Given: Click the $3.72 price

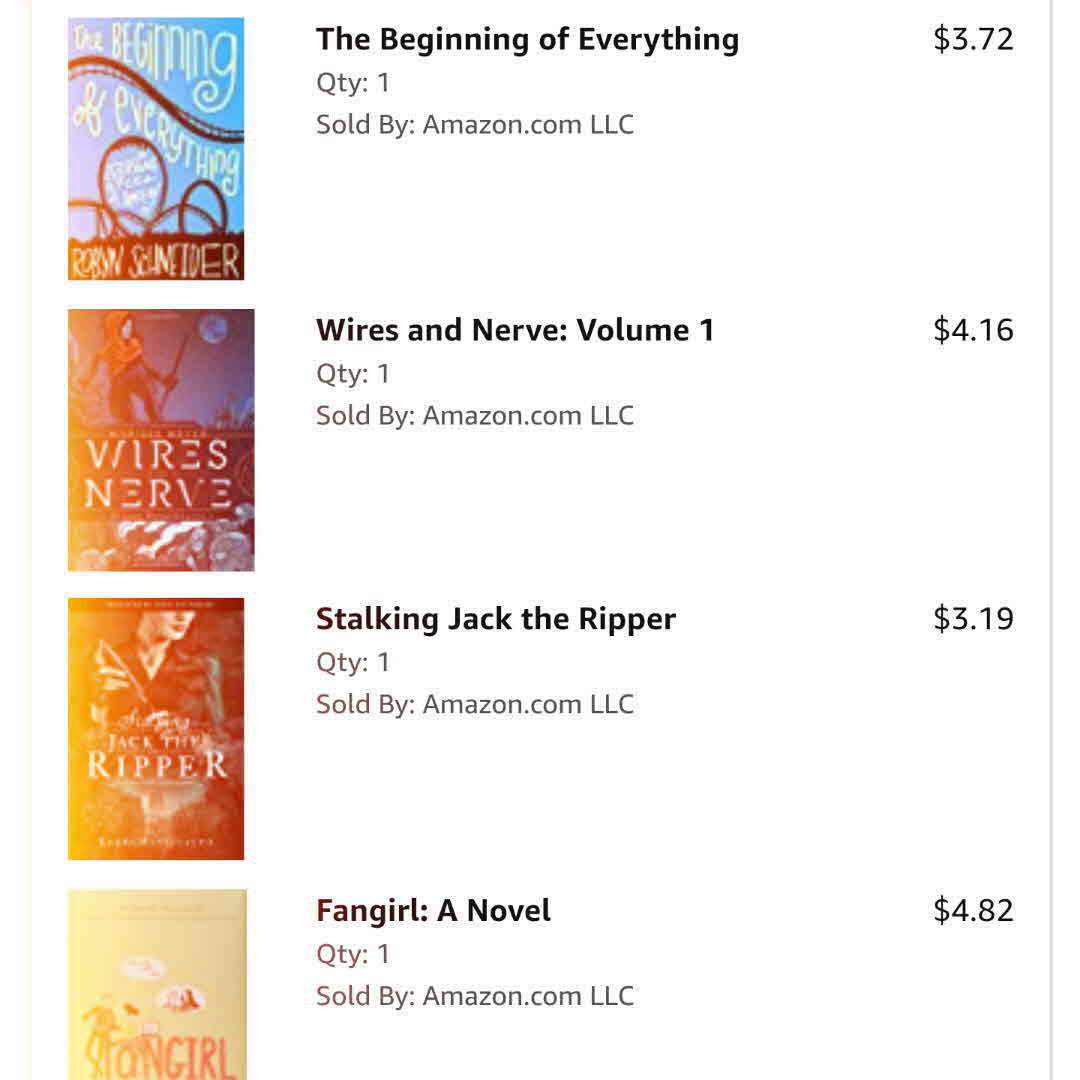Looking at the screenshot, I should pos(973,39).
